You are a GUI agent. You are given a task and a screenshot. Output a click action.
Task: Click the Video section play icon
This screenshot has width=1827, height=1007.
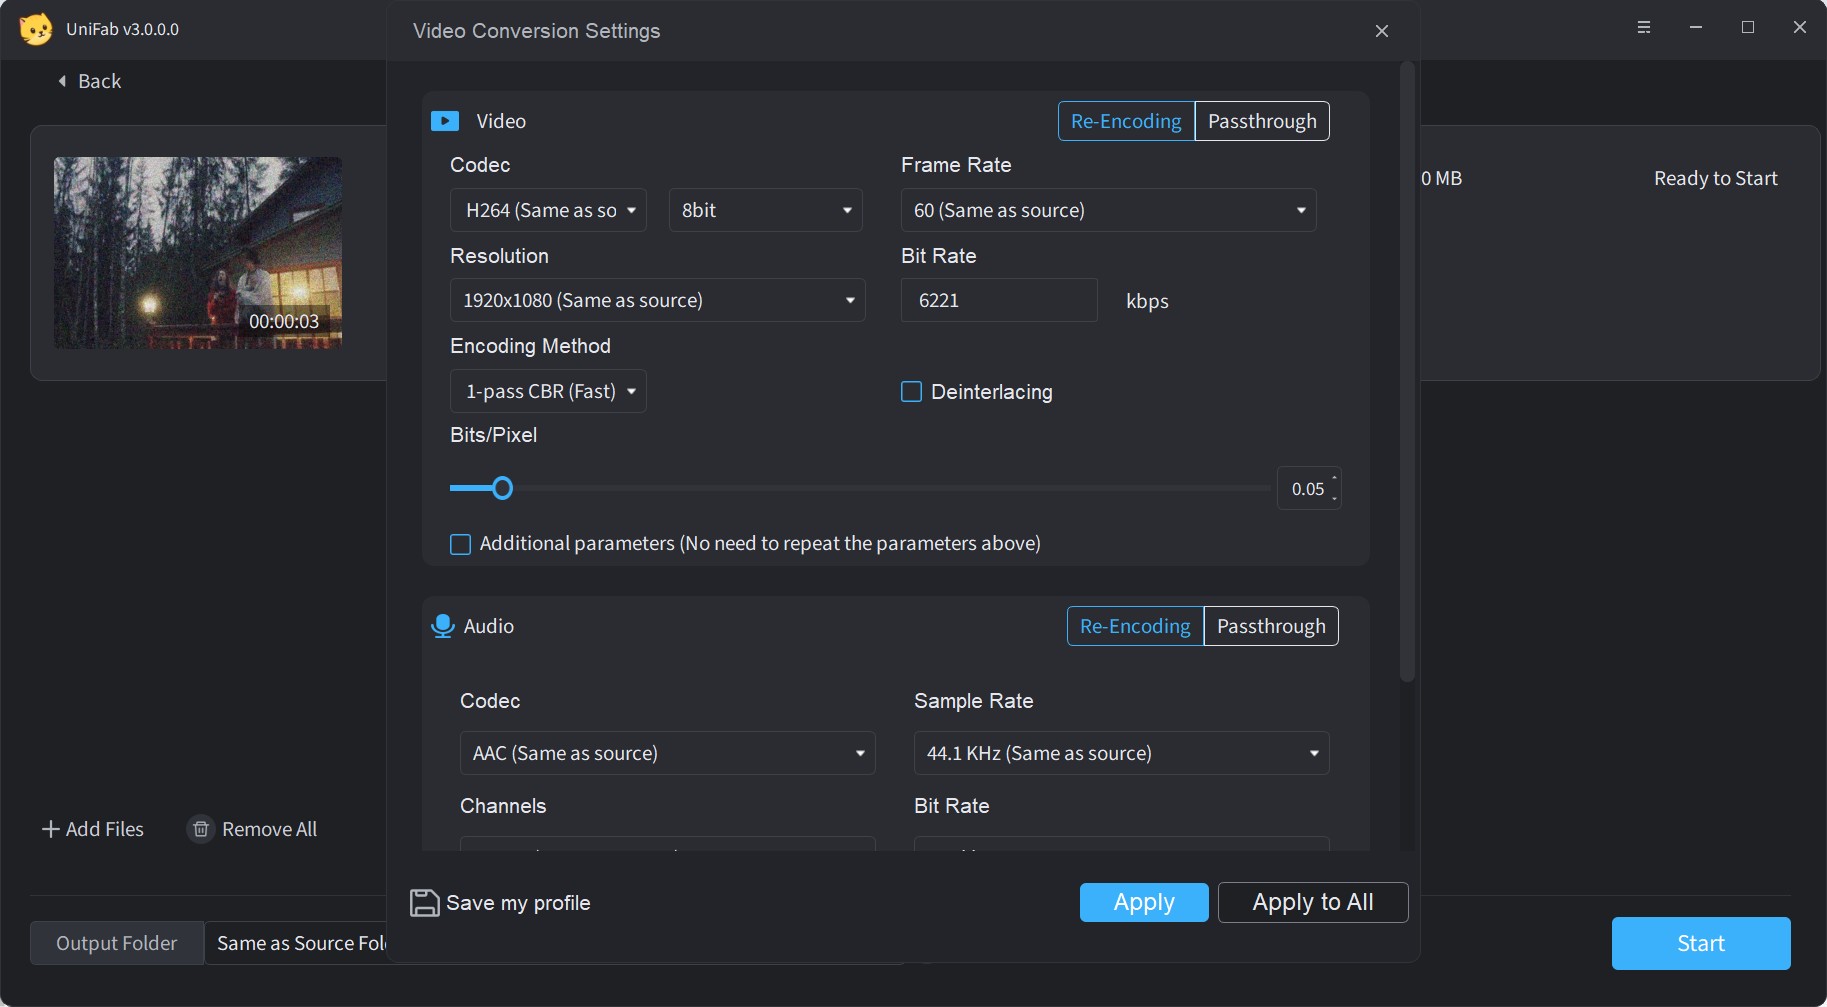click(445, 121)
